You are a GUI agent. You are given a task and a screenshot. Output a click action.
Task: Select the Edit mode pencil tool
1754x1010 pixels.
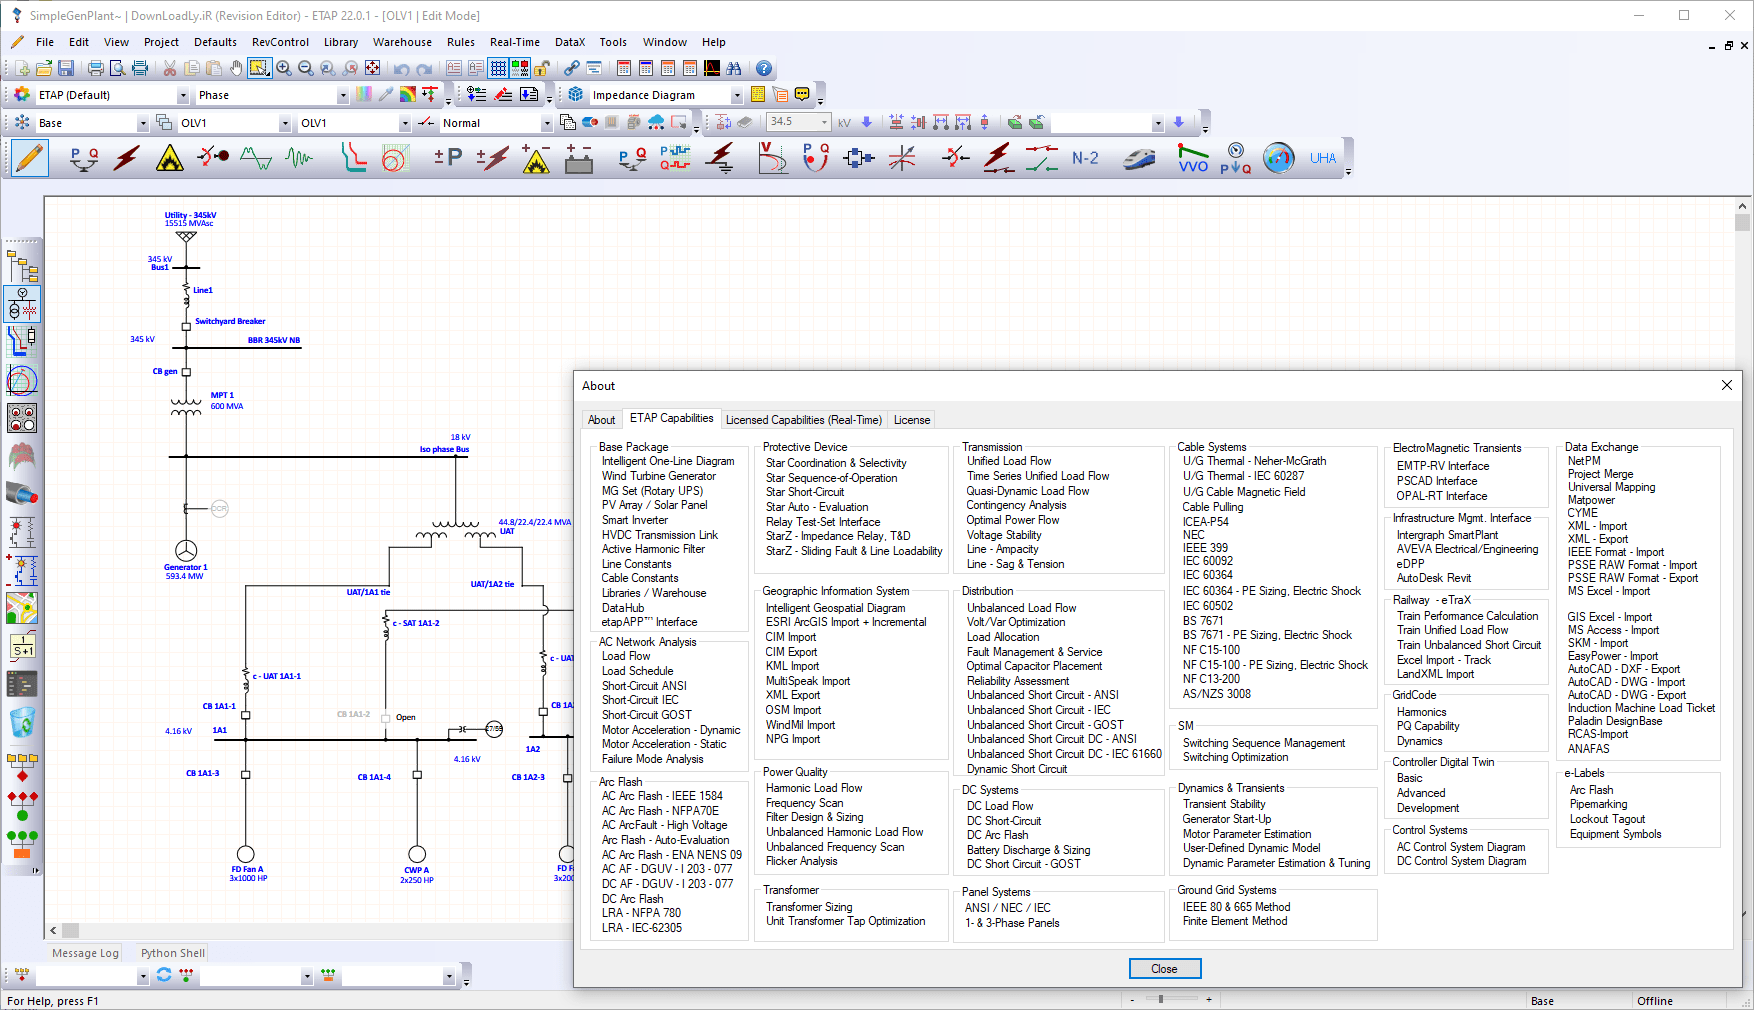30,158
